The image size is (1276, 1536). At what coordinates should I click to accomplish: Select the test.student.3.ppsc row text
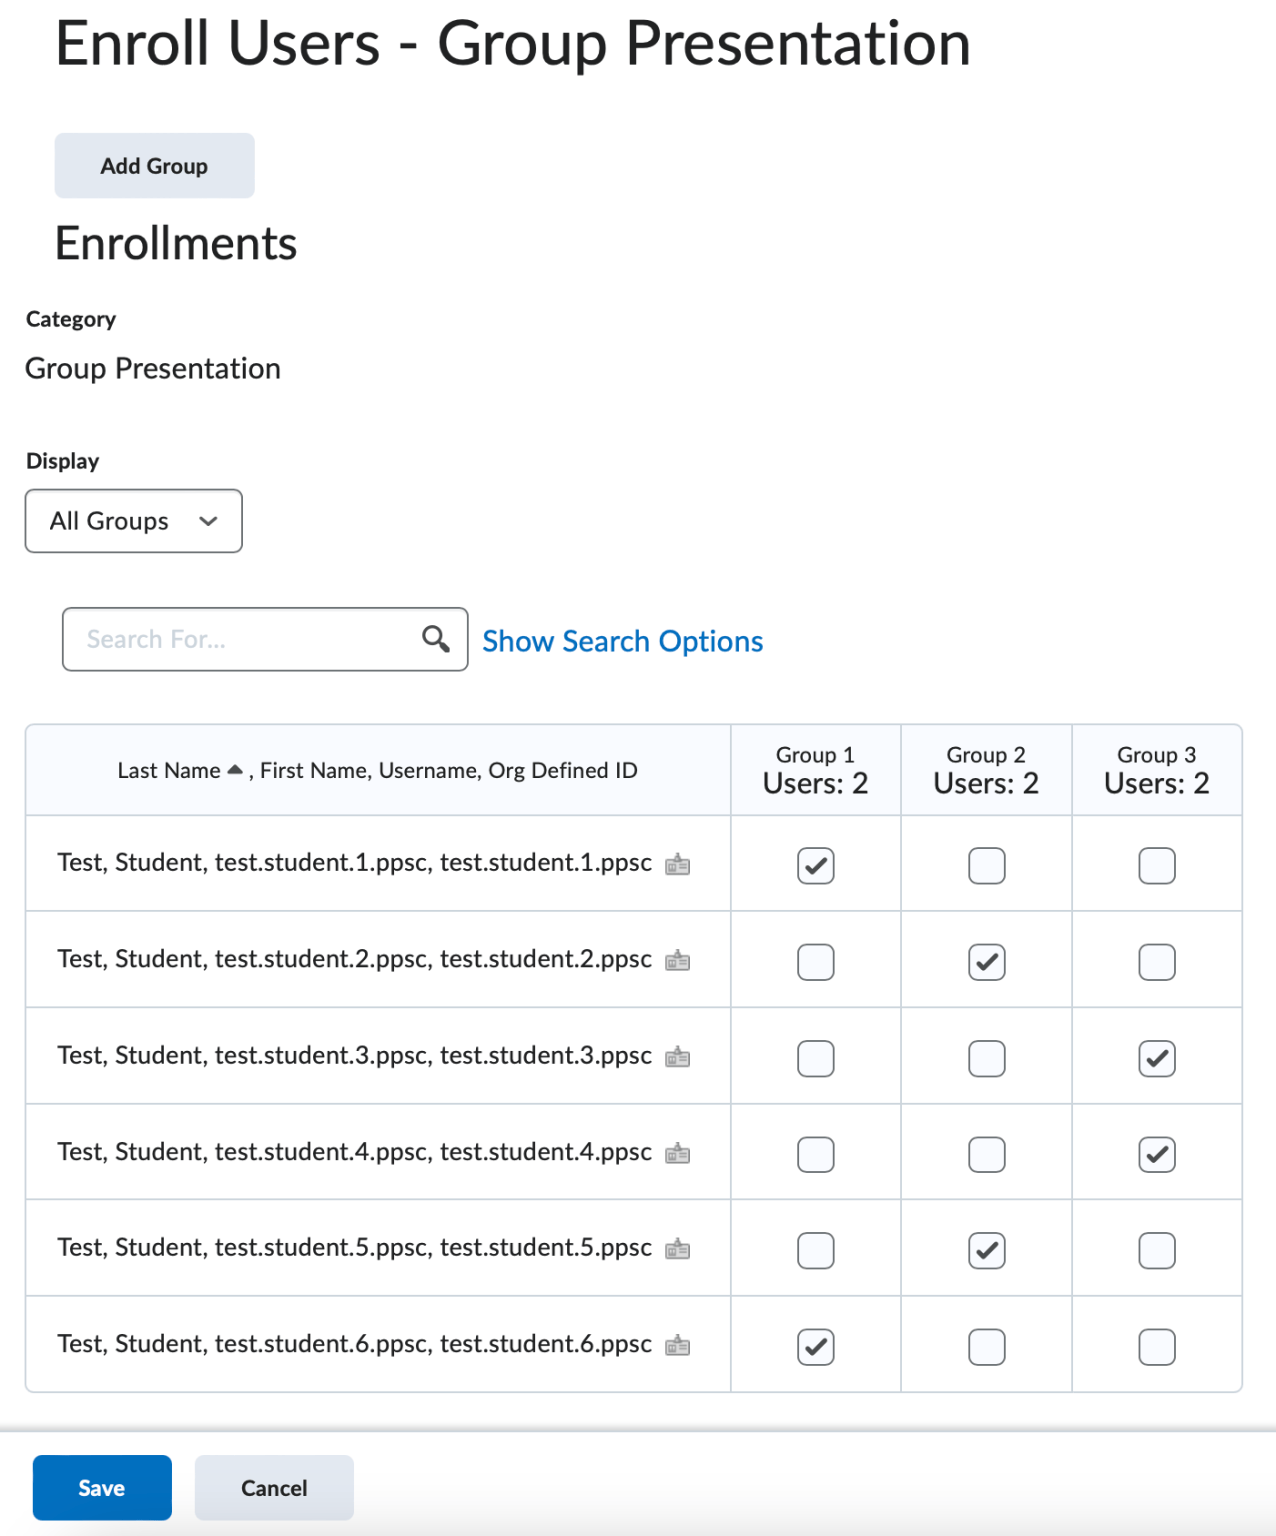(355, 1055)
